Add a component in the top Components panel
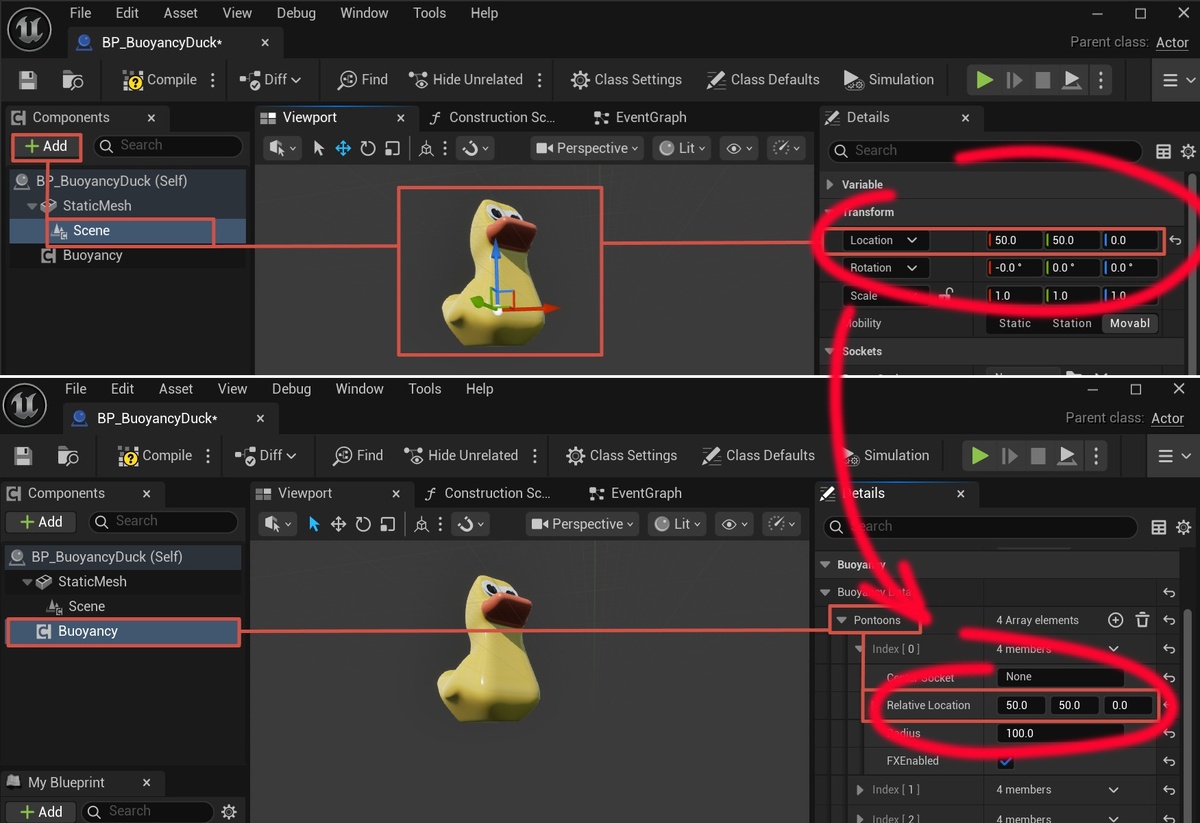The width and height of the screenshot is (1200, 823). tap(46, 146)
